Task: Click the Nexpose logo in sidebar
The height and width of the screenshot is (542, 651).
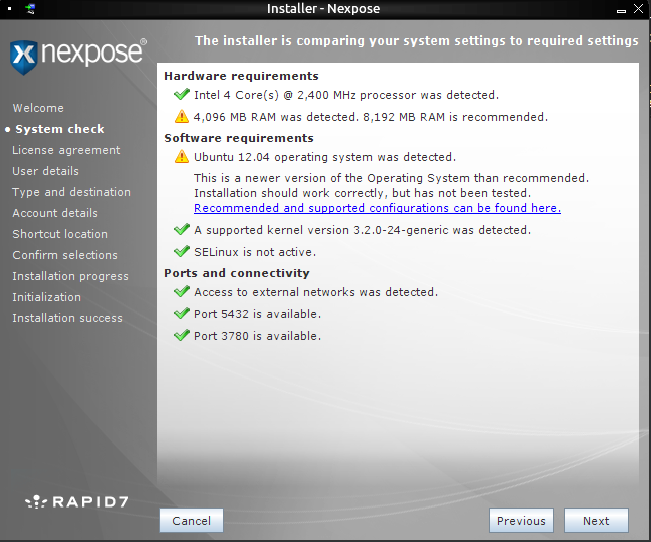Action: coord(78,56)
